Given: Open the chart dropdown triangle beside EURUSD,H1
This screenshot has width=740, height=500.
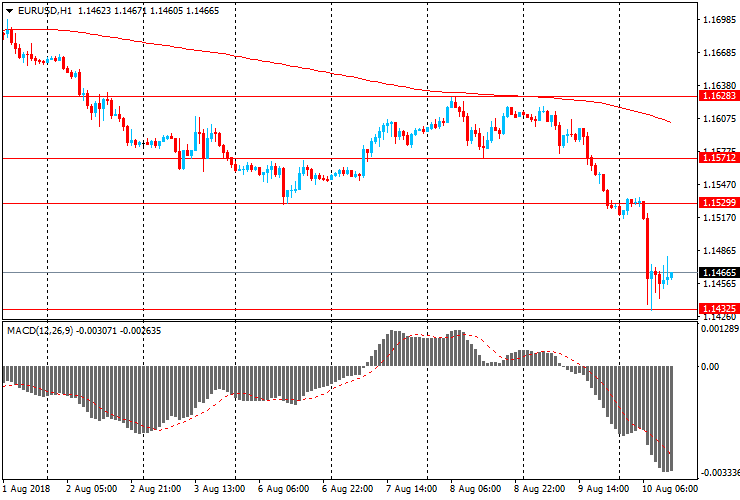Looking at the screenshot, I should [9, 11].
